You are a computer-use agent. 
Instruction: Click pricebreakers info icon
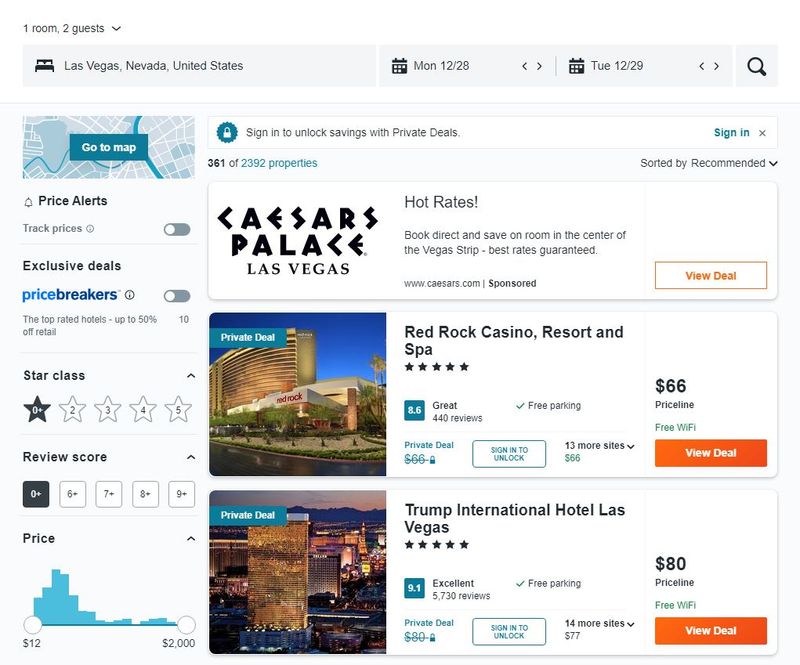click(x=130, y=295)
